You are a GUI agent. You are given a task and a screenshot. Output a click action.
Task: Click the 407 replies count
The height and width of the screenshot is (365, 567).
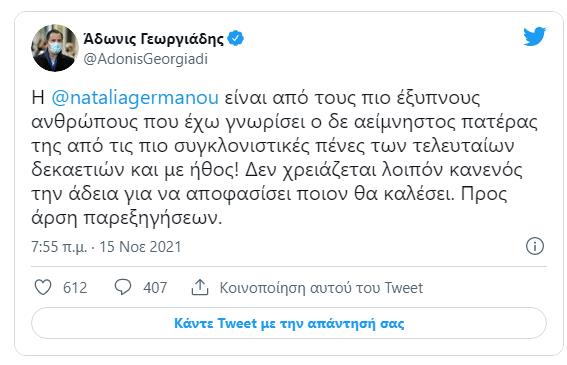[155, 288]
